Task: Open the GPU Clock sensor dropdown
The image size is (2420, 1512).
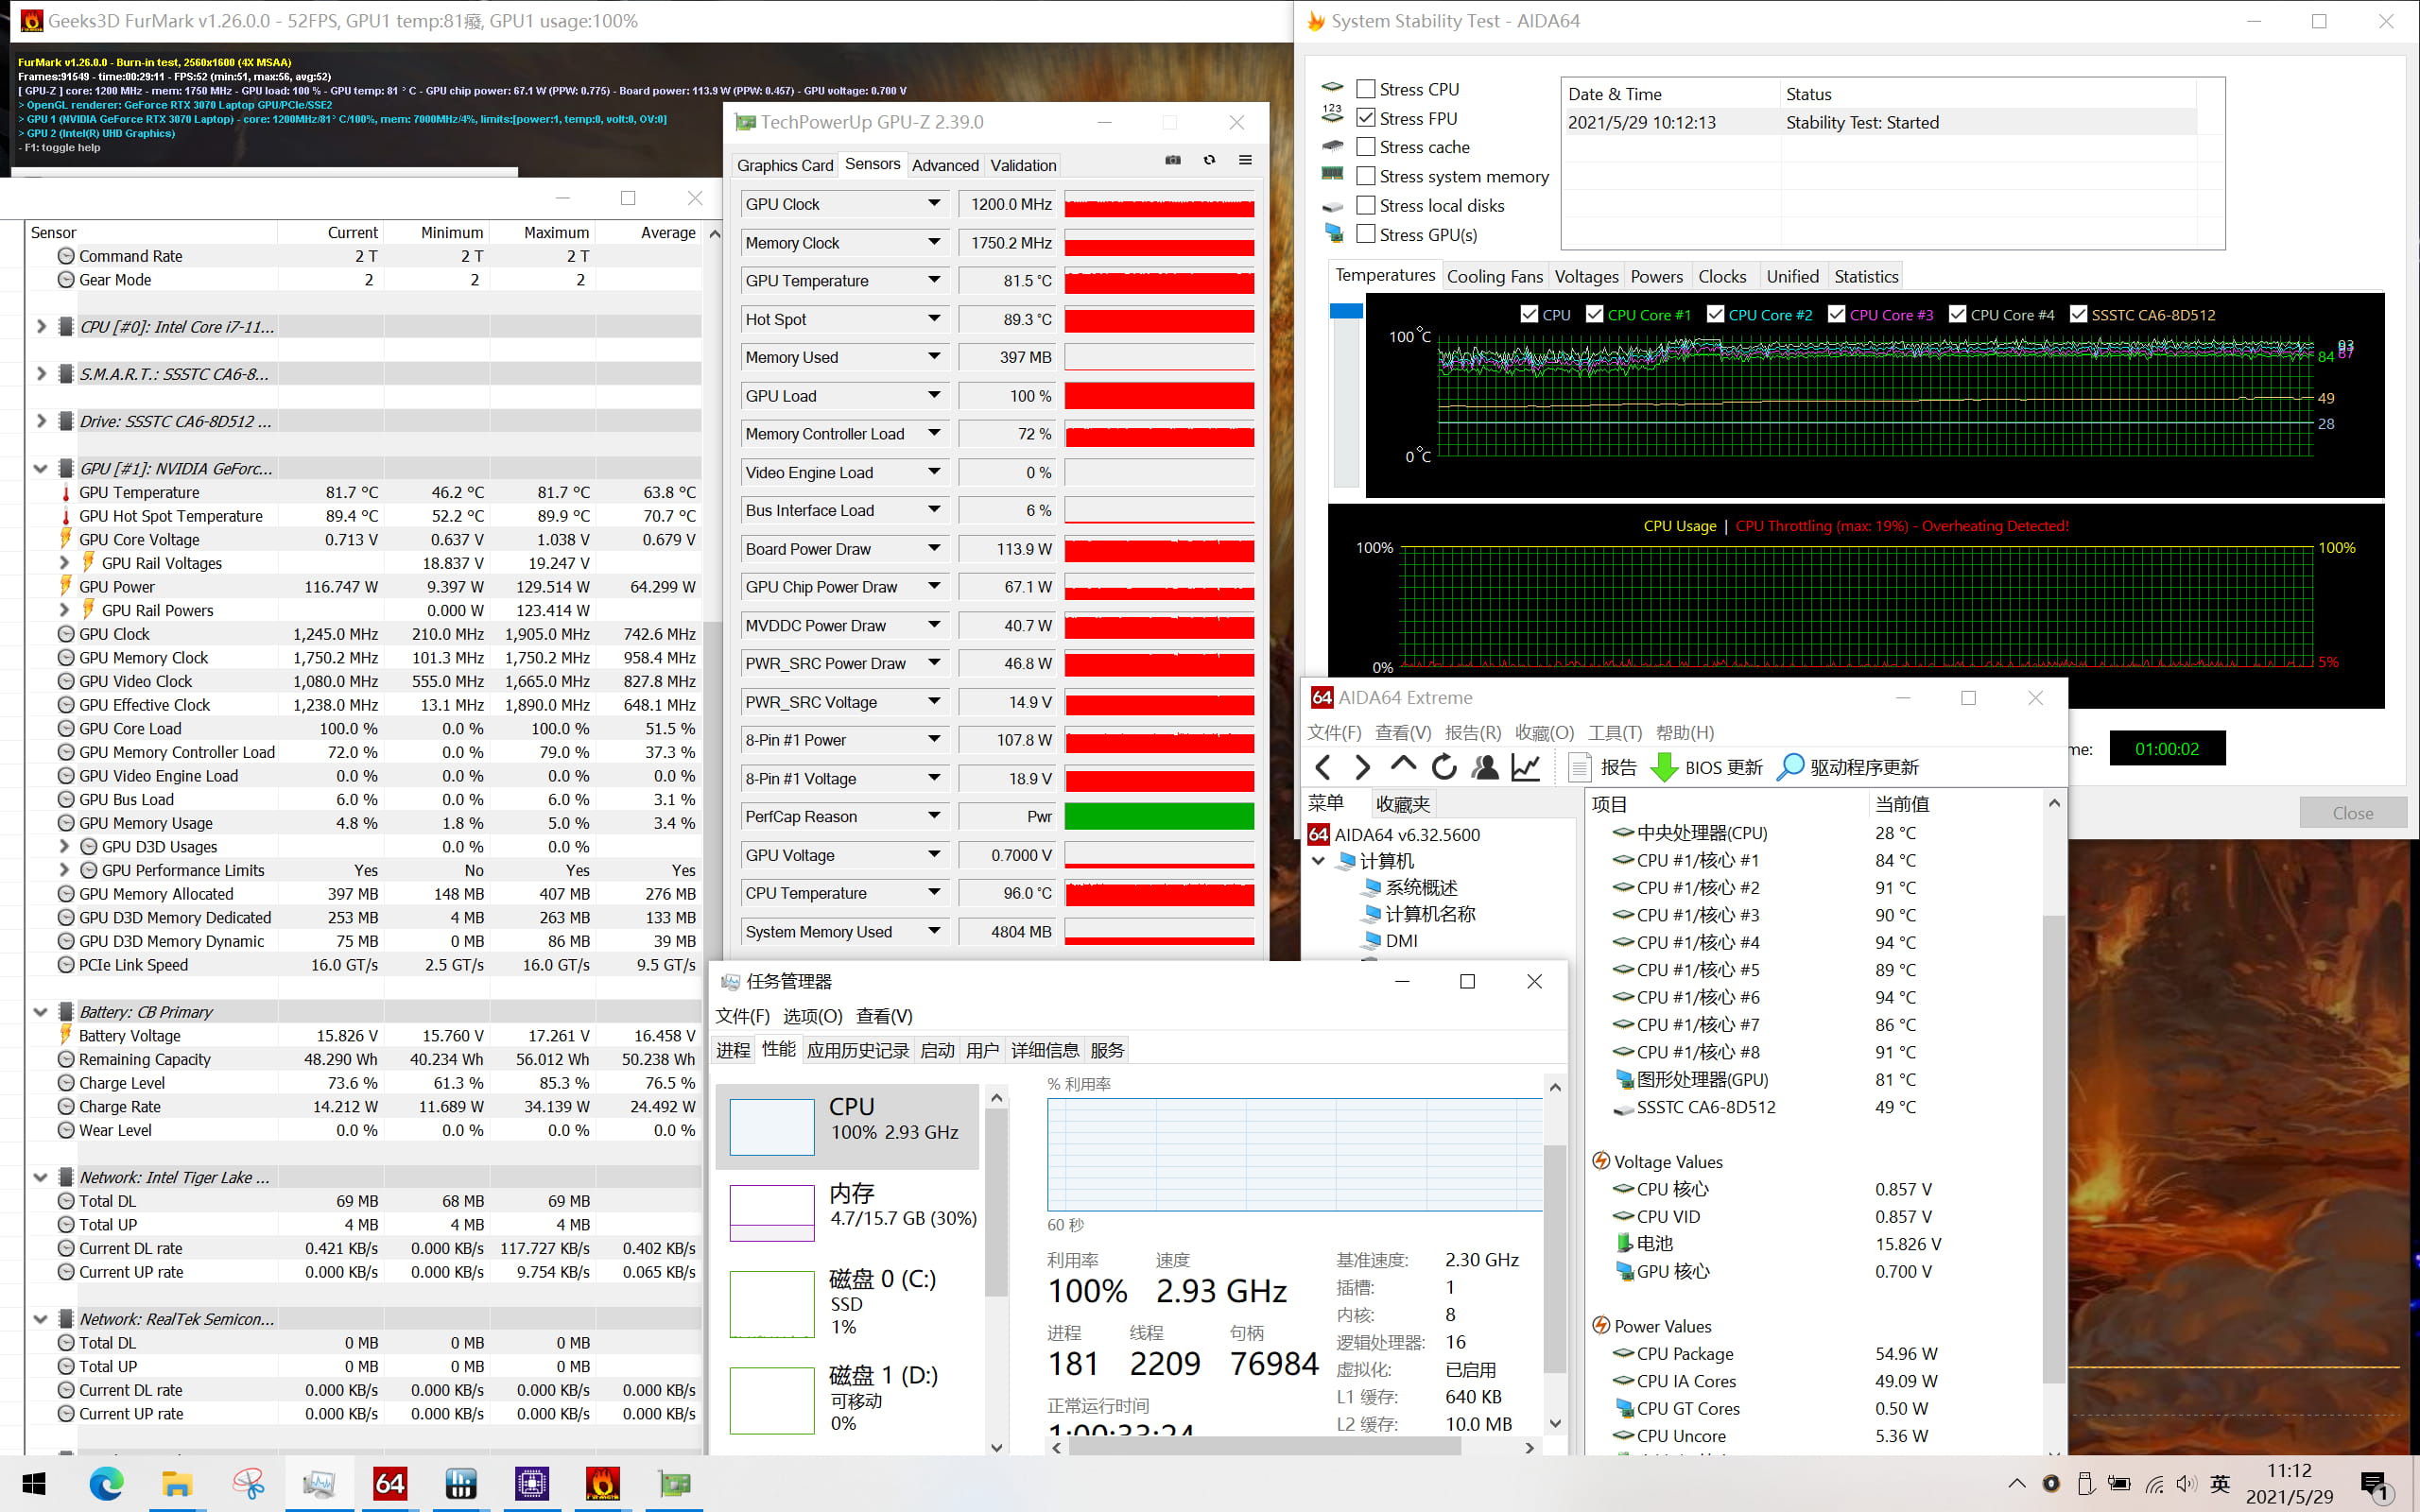Action: (934, 203)
